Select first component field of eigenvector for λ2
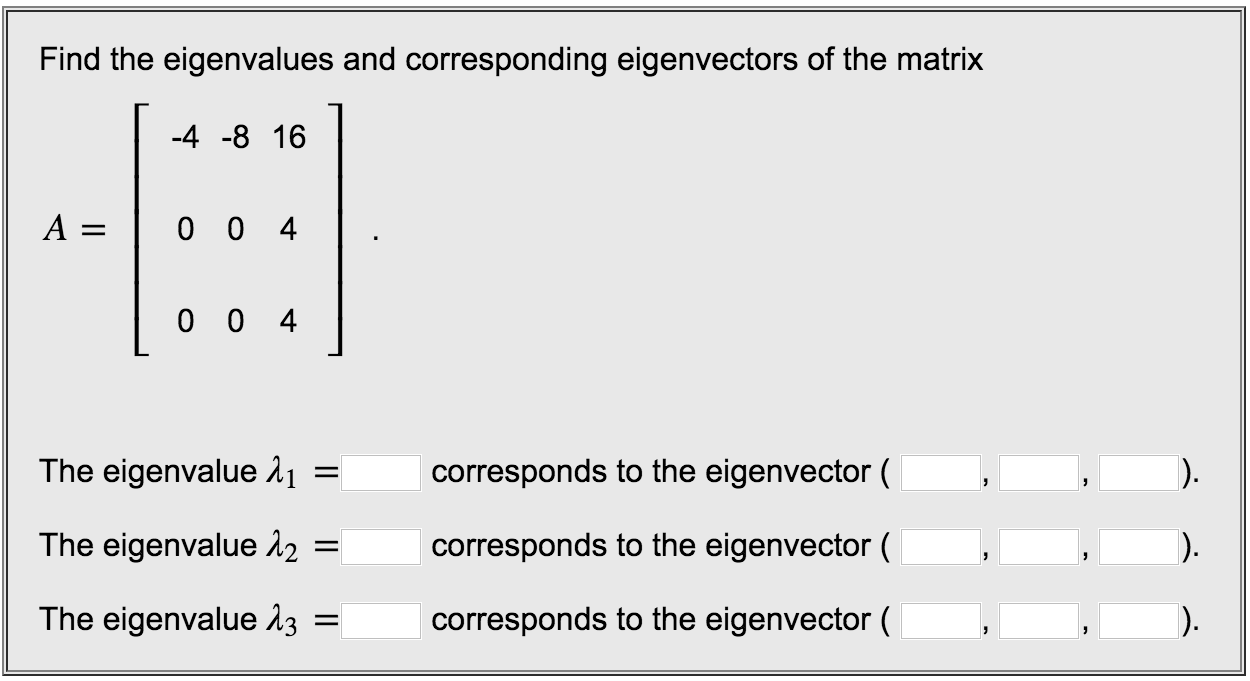 point(940,544)
